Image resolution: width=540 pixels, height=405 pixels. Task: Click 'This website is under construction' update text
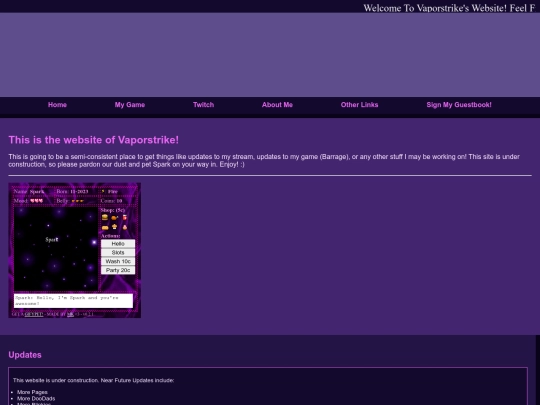pyautogui.click(x=93, y=380)
